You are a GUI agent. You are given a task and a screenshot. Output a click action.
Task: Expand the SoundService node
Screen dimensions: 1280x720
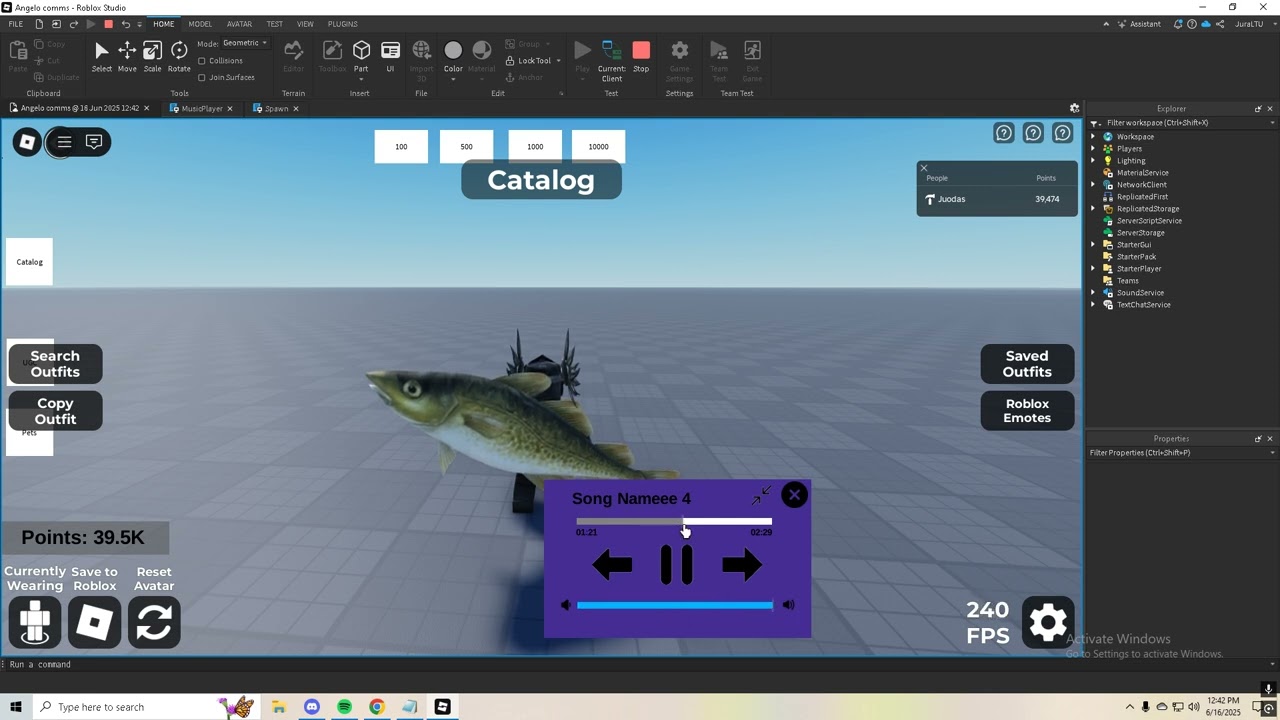pyautogui.click(x=1093, y=293)
